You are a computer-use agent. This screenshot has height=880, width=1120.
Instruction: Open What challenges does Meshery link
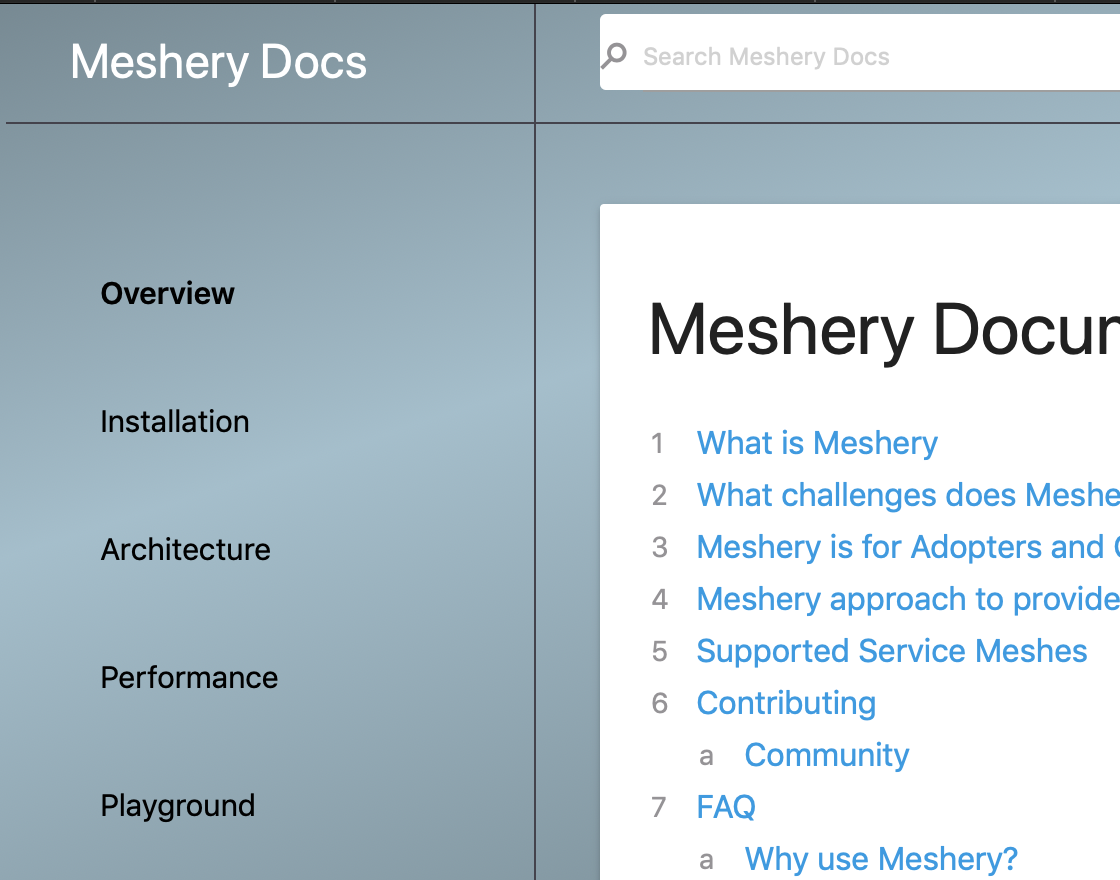908,495
